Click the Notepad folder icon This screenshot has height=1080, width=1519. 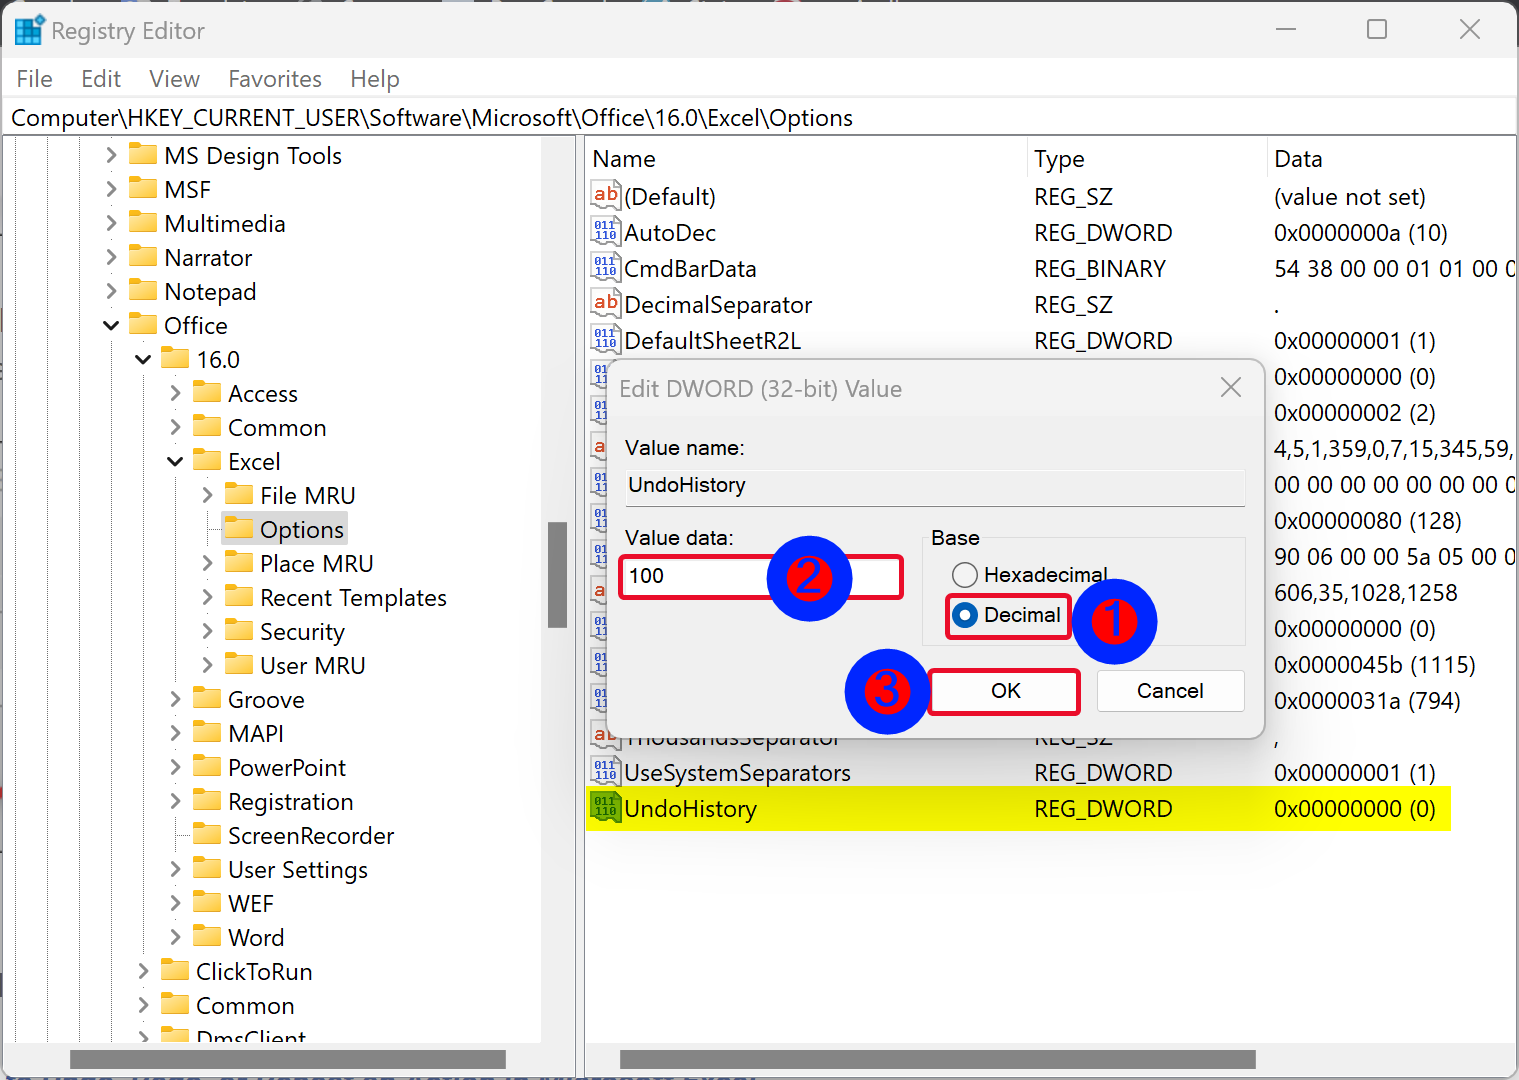[144, 290]
